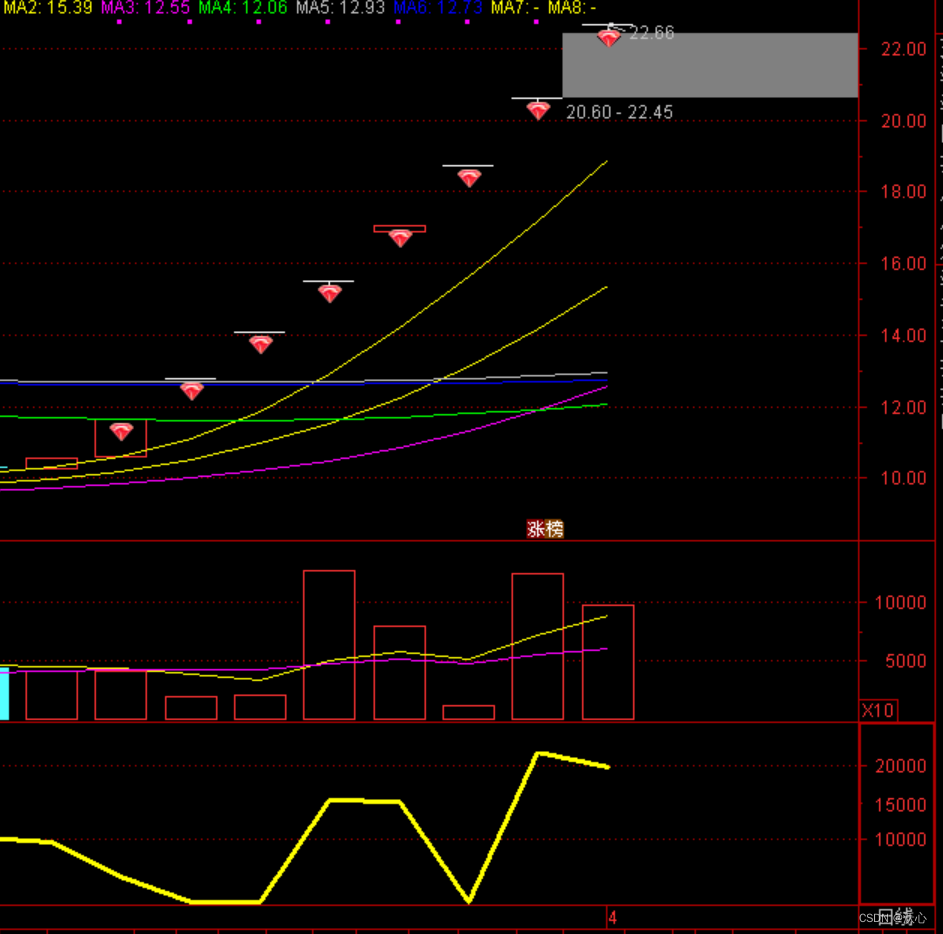The image size is (943, 934).
Task: Select the diamond marker on the blue MA line
Action: (x=191, y=392)
